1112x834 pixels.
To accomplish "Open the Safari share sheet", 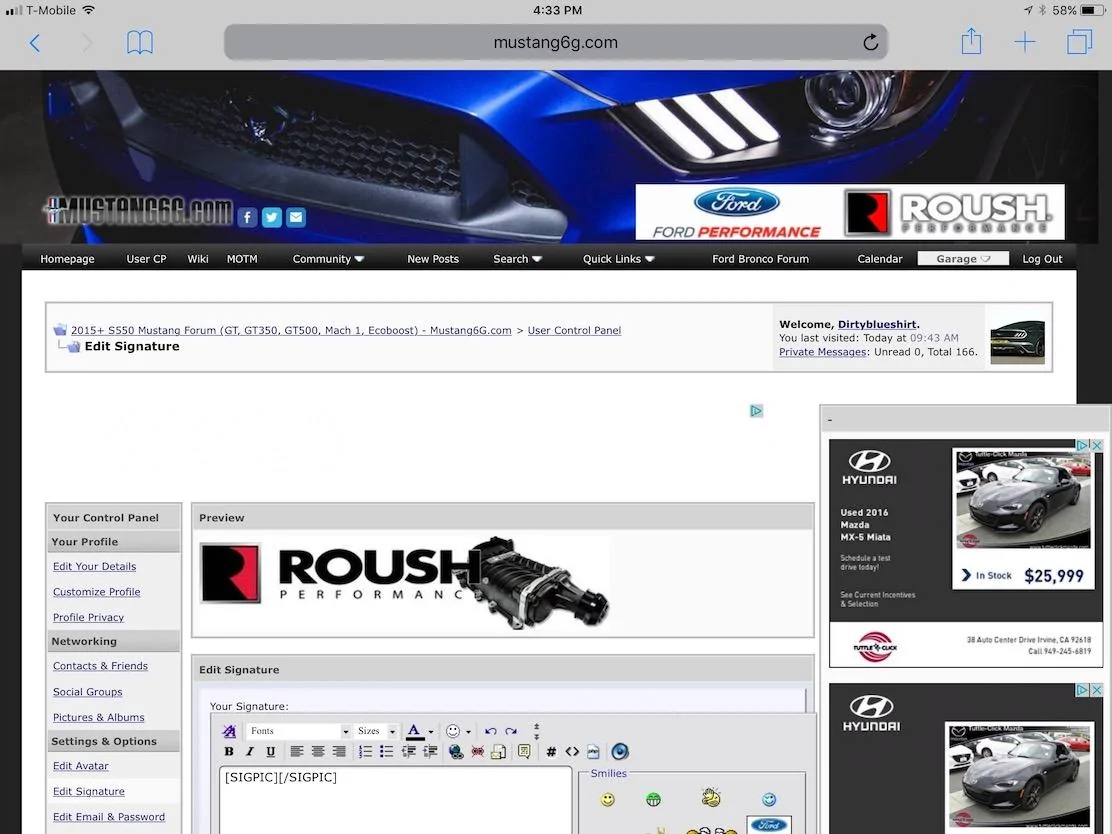I will tap(971, 41).
